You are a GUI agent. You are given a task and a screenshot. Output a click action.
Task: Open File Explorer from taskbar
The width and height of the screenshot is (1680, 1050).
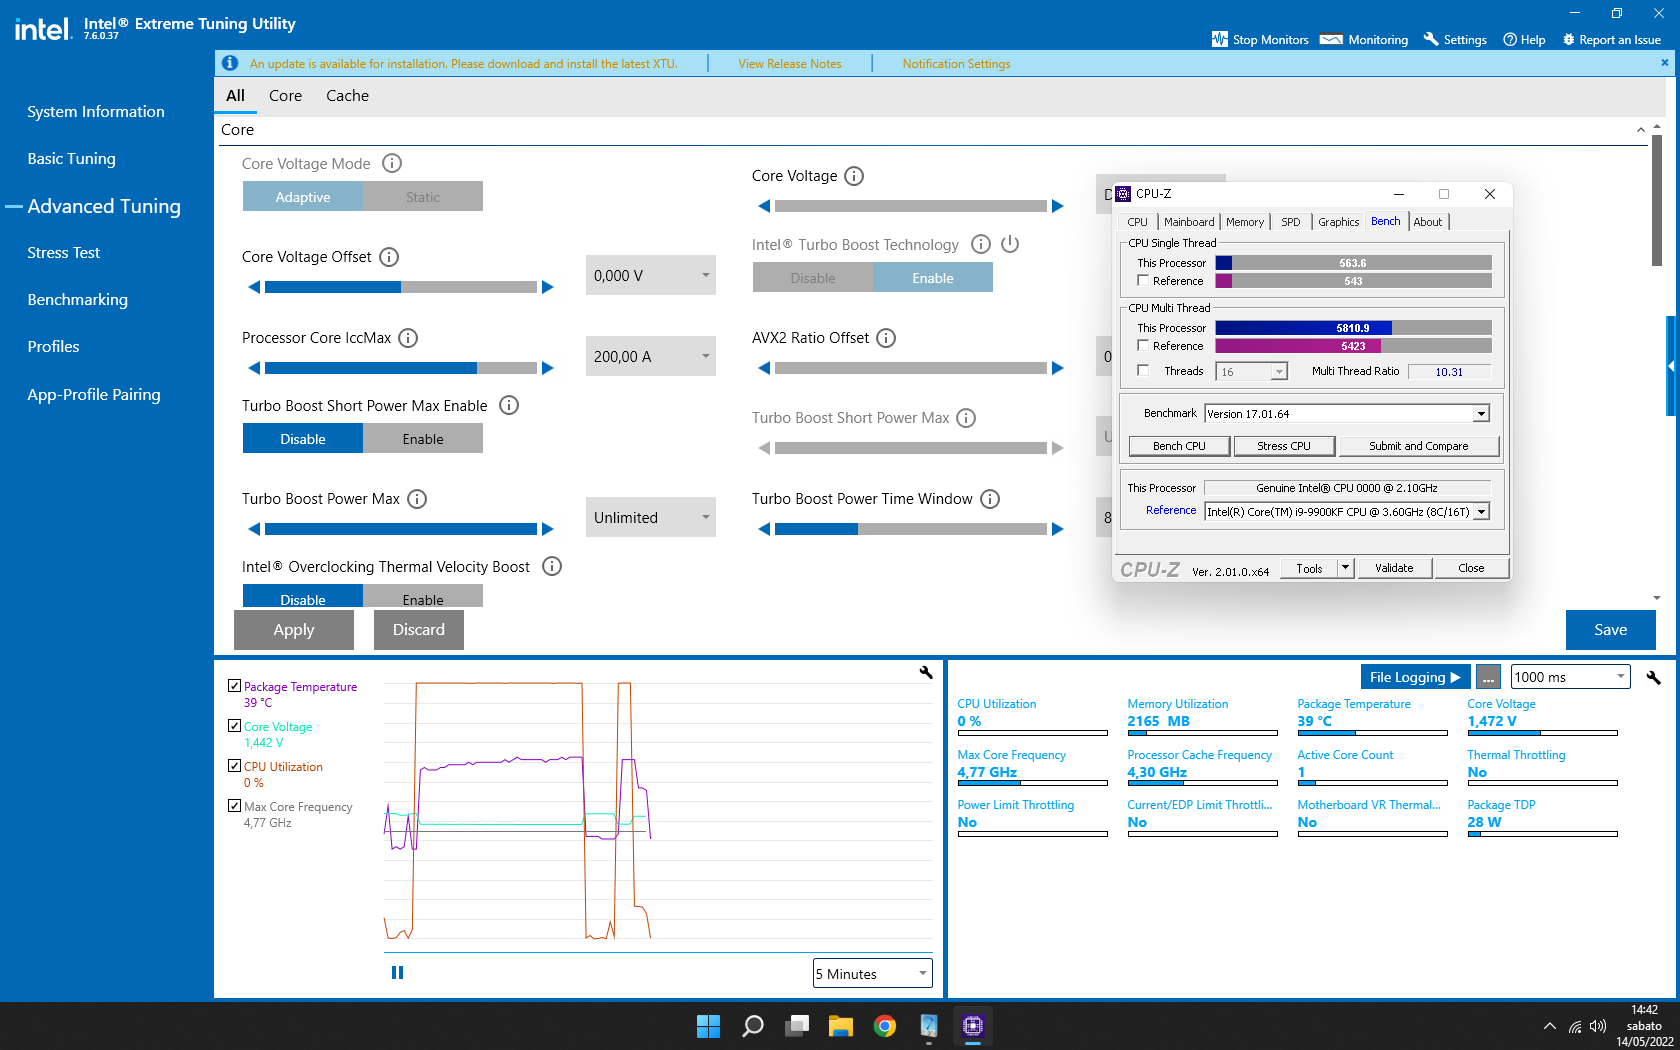point(841,1026)
